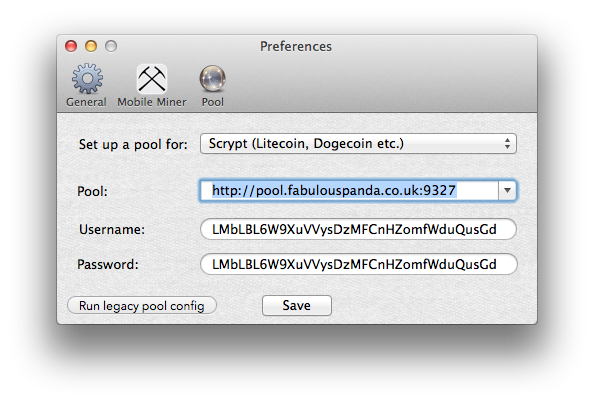Image resolution: width=594 pixels, height=403 pixels.
Task: Expand the Pool URL combo box arrow
Action: pyautogui.click(x=507, y=191)
